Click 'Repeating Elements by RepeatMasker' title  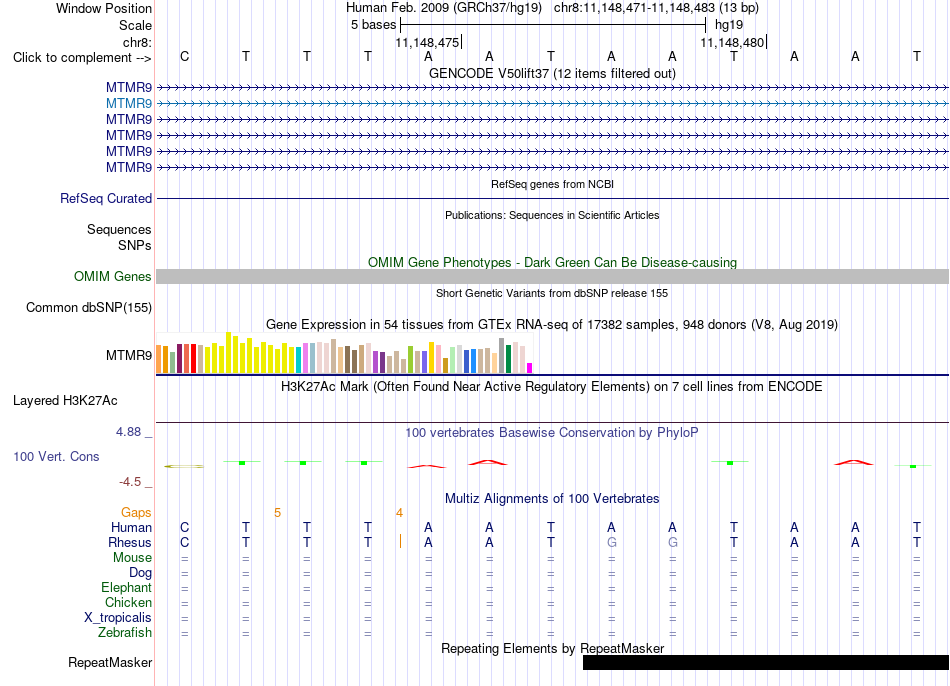(x=552, y=649)
